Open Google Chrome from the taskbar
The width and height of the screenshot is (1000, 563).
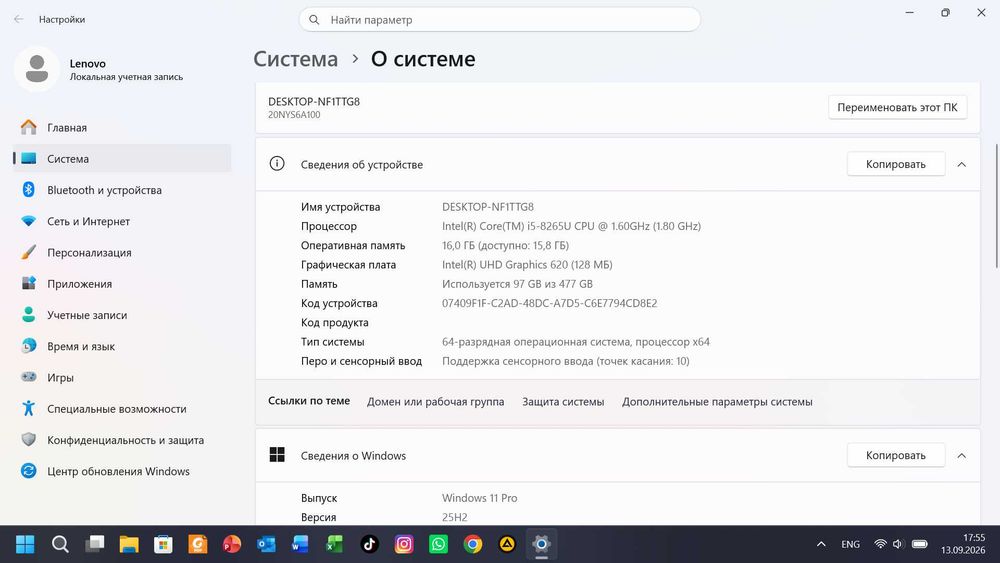pyautogui.click(x=473, y=544)
